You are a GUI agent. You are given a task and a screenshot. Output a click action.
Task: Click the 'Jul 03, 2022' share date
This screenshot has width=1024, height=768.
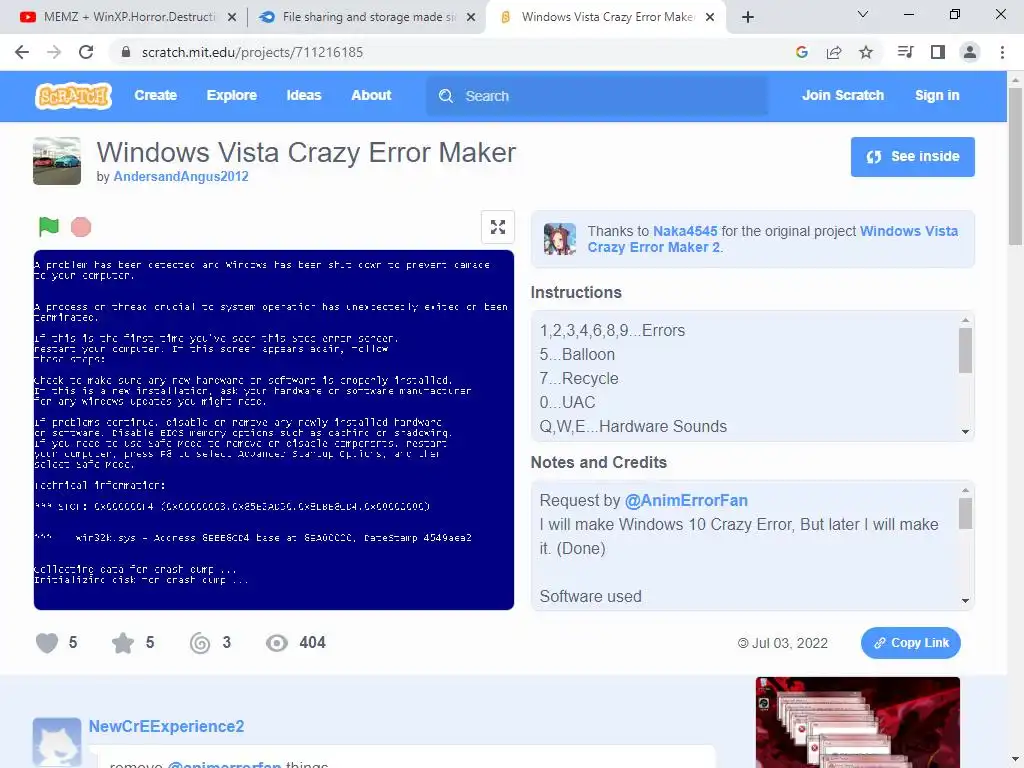[790, 643]
